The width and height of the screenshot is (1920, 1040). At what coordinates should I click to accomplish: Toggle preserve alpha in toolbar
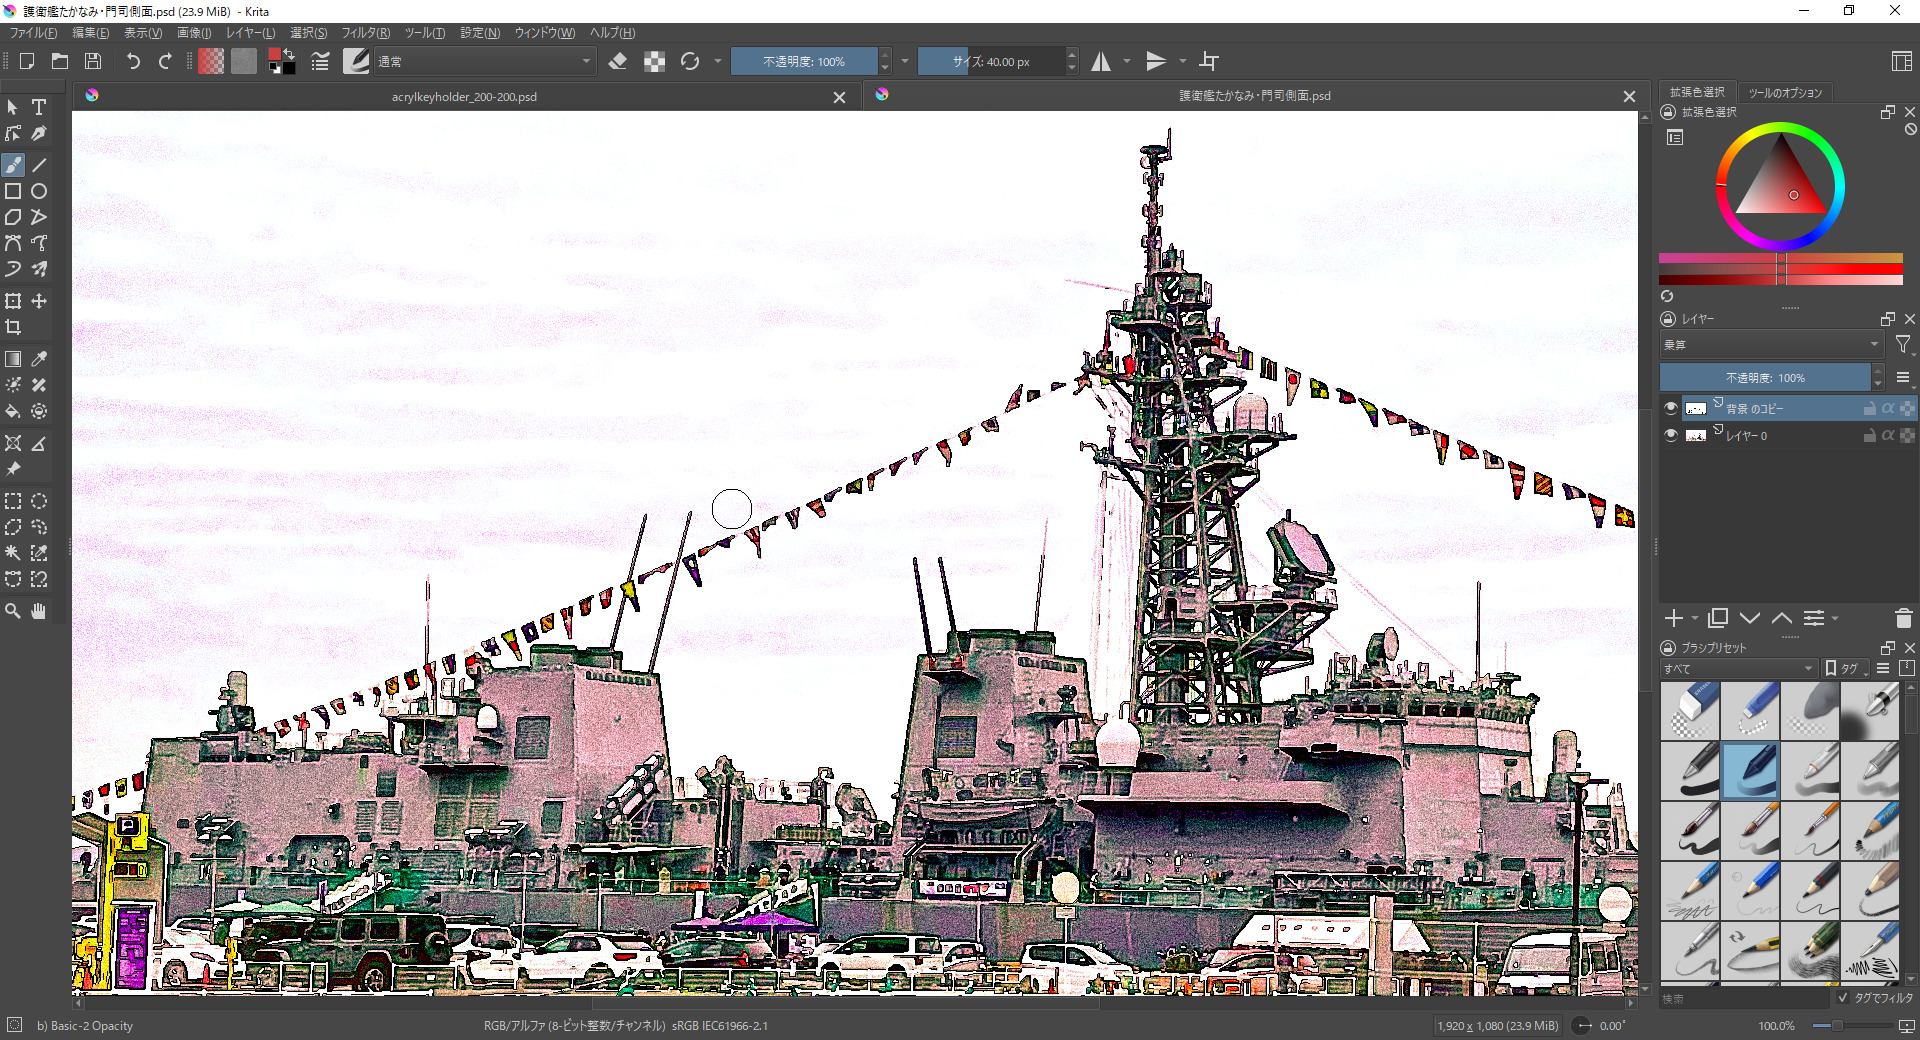pos(654,61)
